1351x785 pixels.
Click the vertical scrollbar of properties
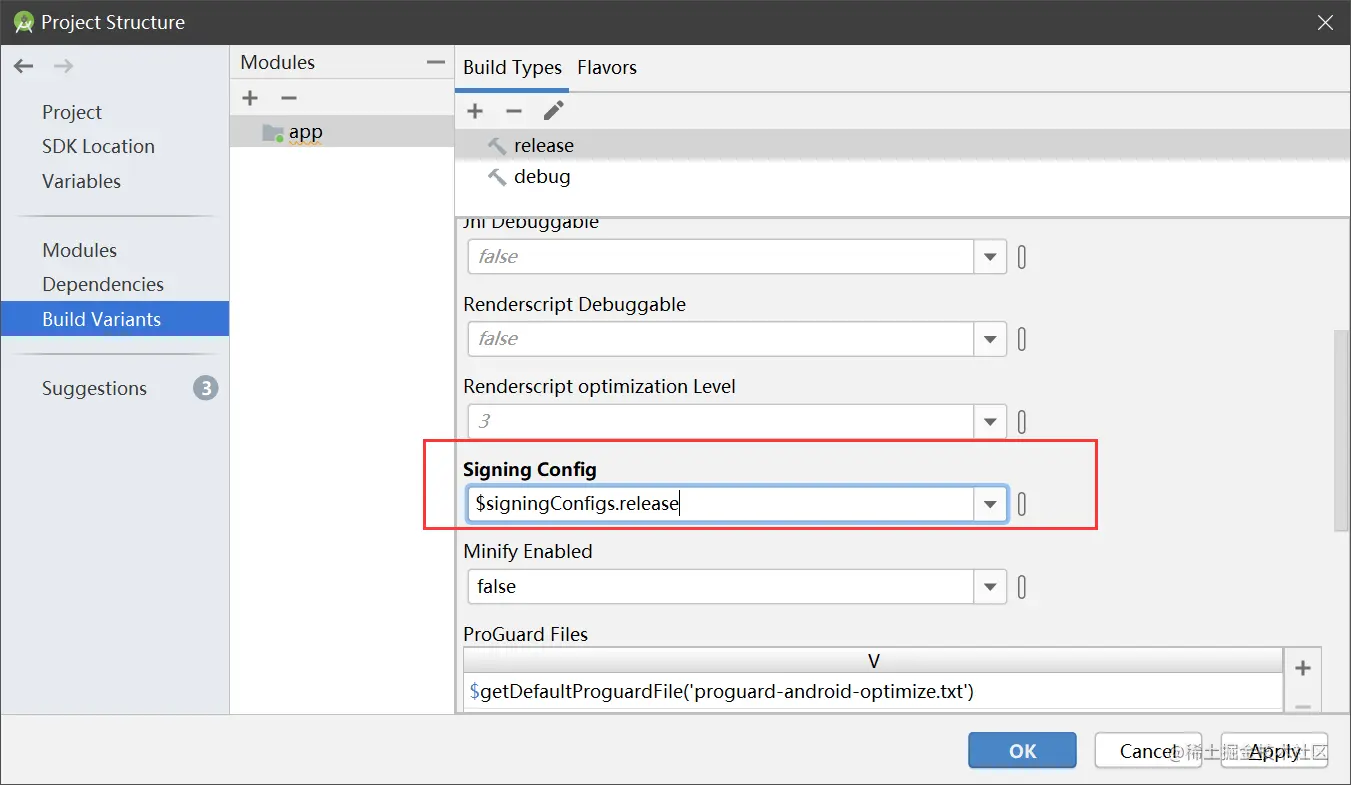click(1341, 430)
